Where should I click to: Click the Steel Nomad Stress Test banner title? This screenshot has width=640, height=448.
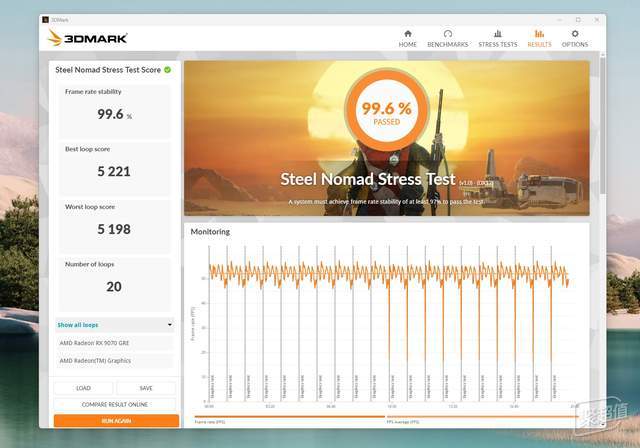point(367,179)
